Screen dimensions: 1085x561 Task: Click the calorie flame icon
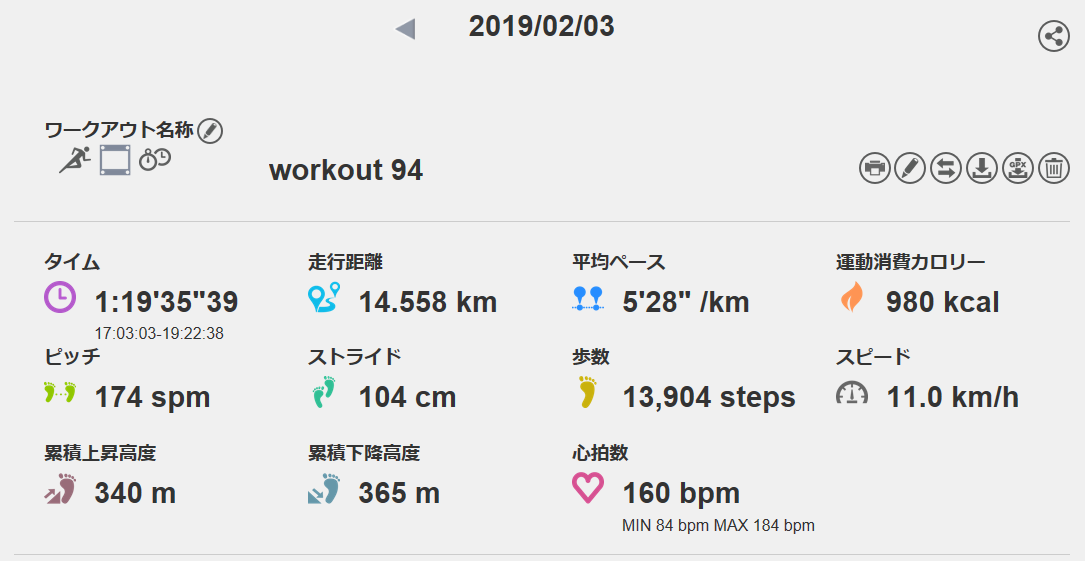tap(852, 298)
